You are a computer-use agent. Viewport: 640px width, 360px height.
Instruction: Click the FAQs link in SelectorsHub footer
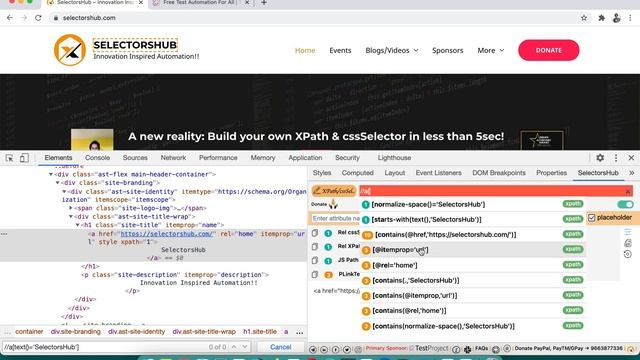(x=481, y=349)
